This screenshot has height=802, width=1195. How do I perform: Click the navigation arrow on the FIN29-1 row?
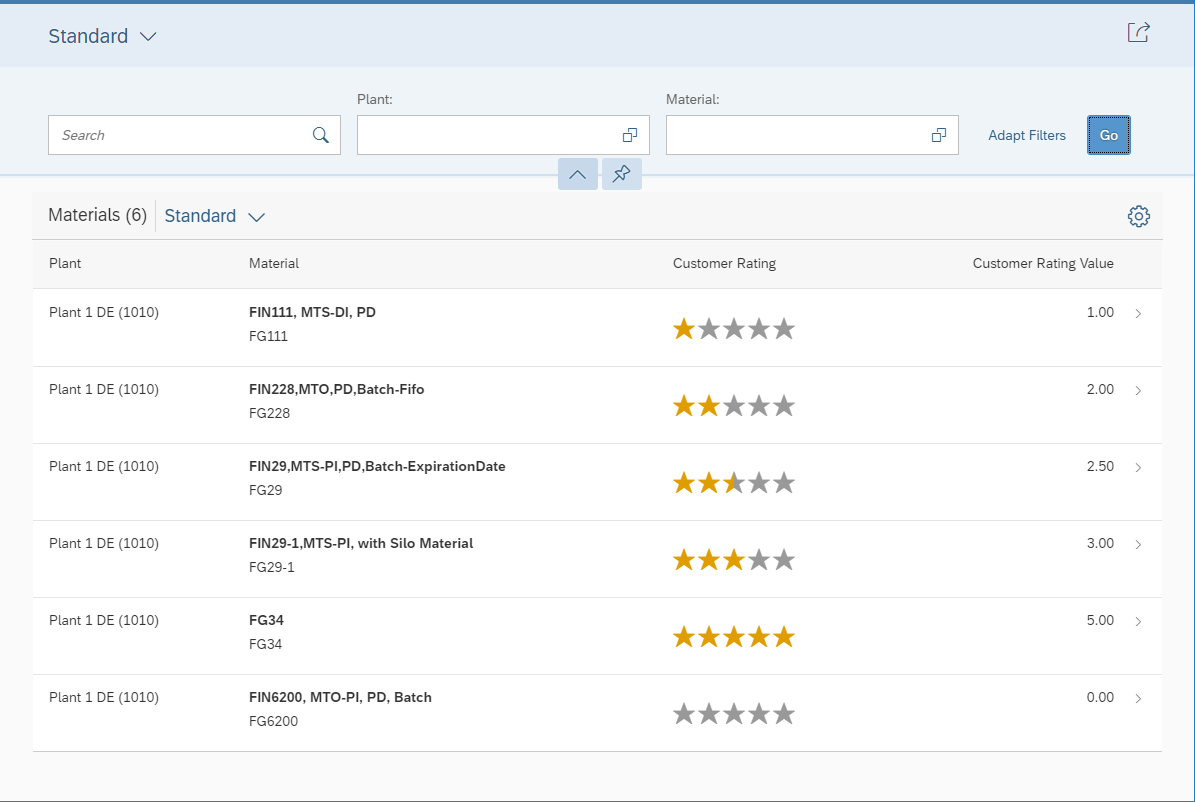point(1138,543)
